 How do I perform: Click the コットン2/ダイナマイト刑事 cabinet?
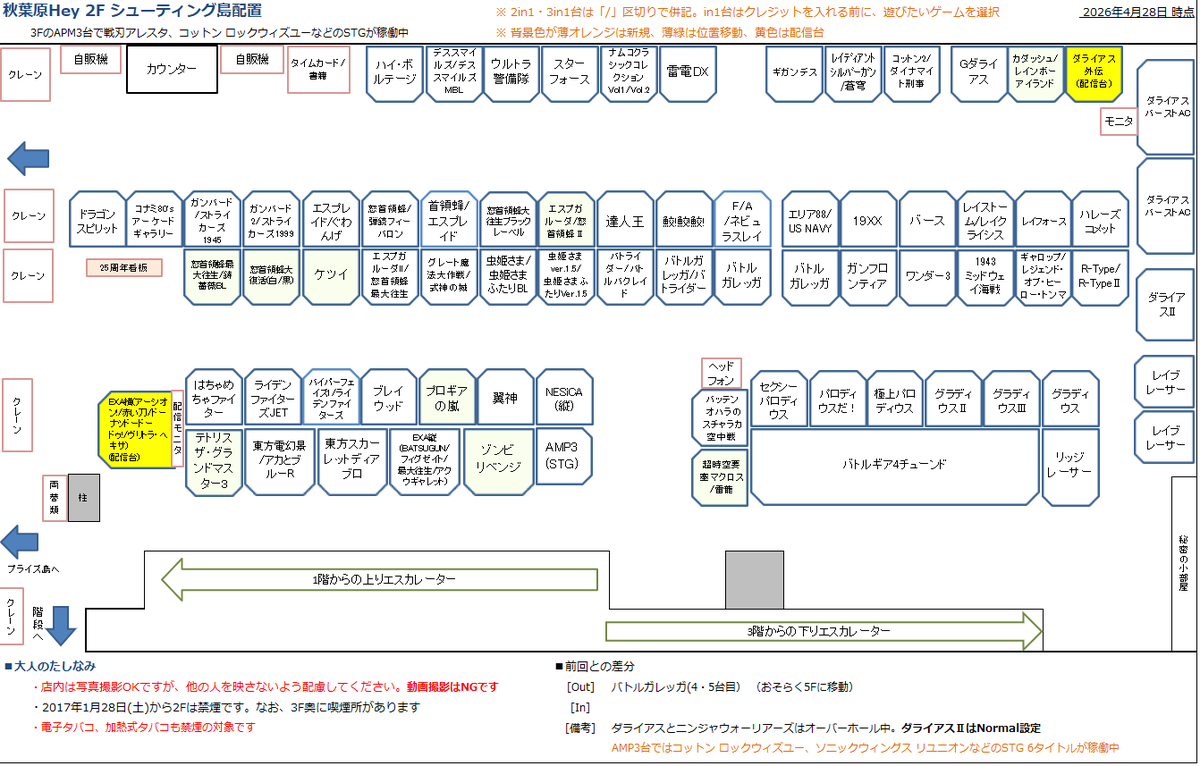(x=912, y=73)
